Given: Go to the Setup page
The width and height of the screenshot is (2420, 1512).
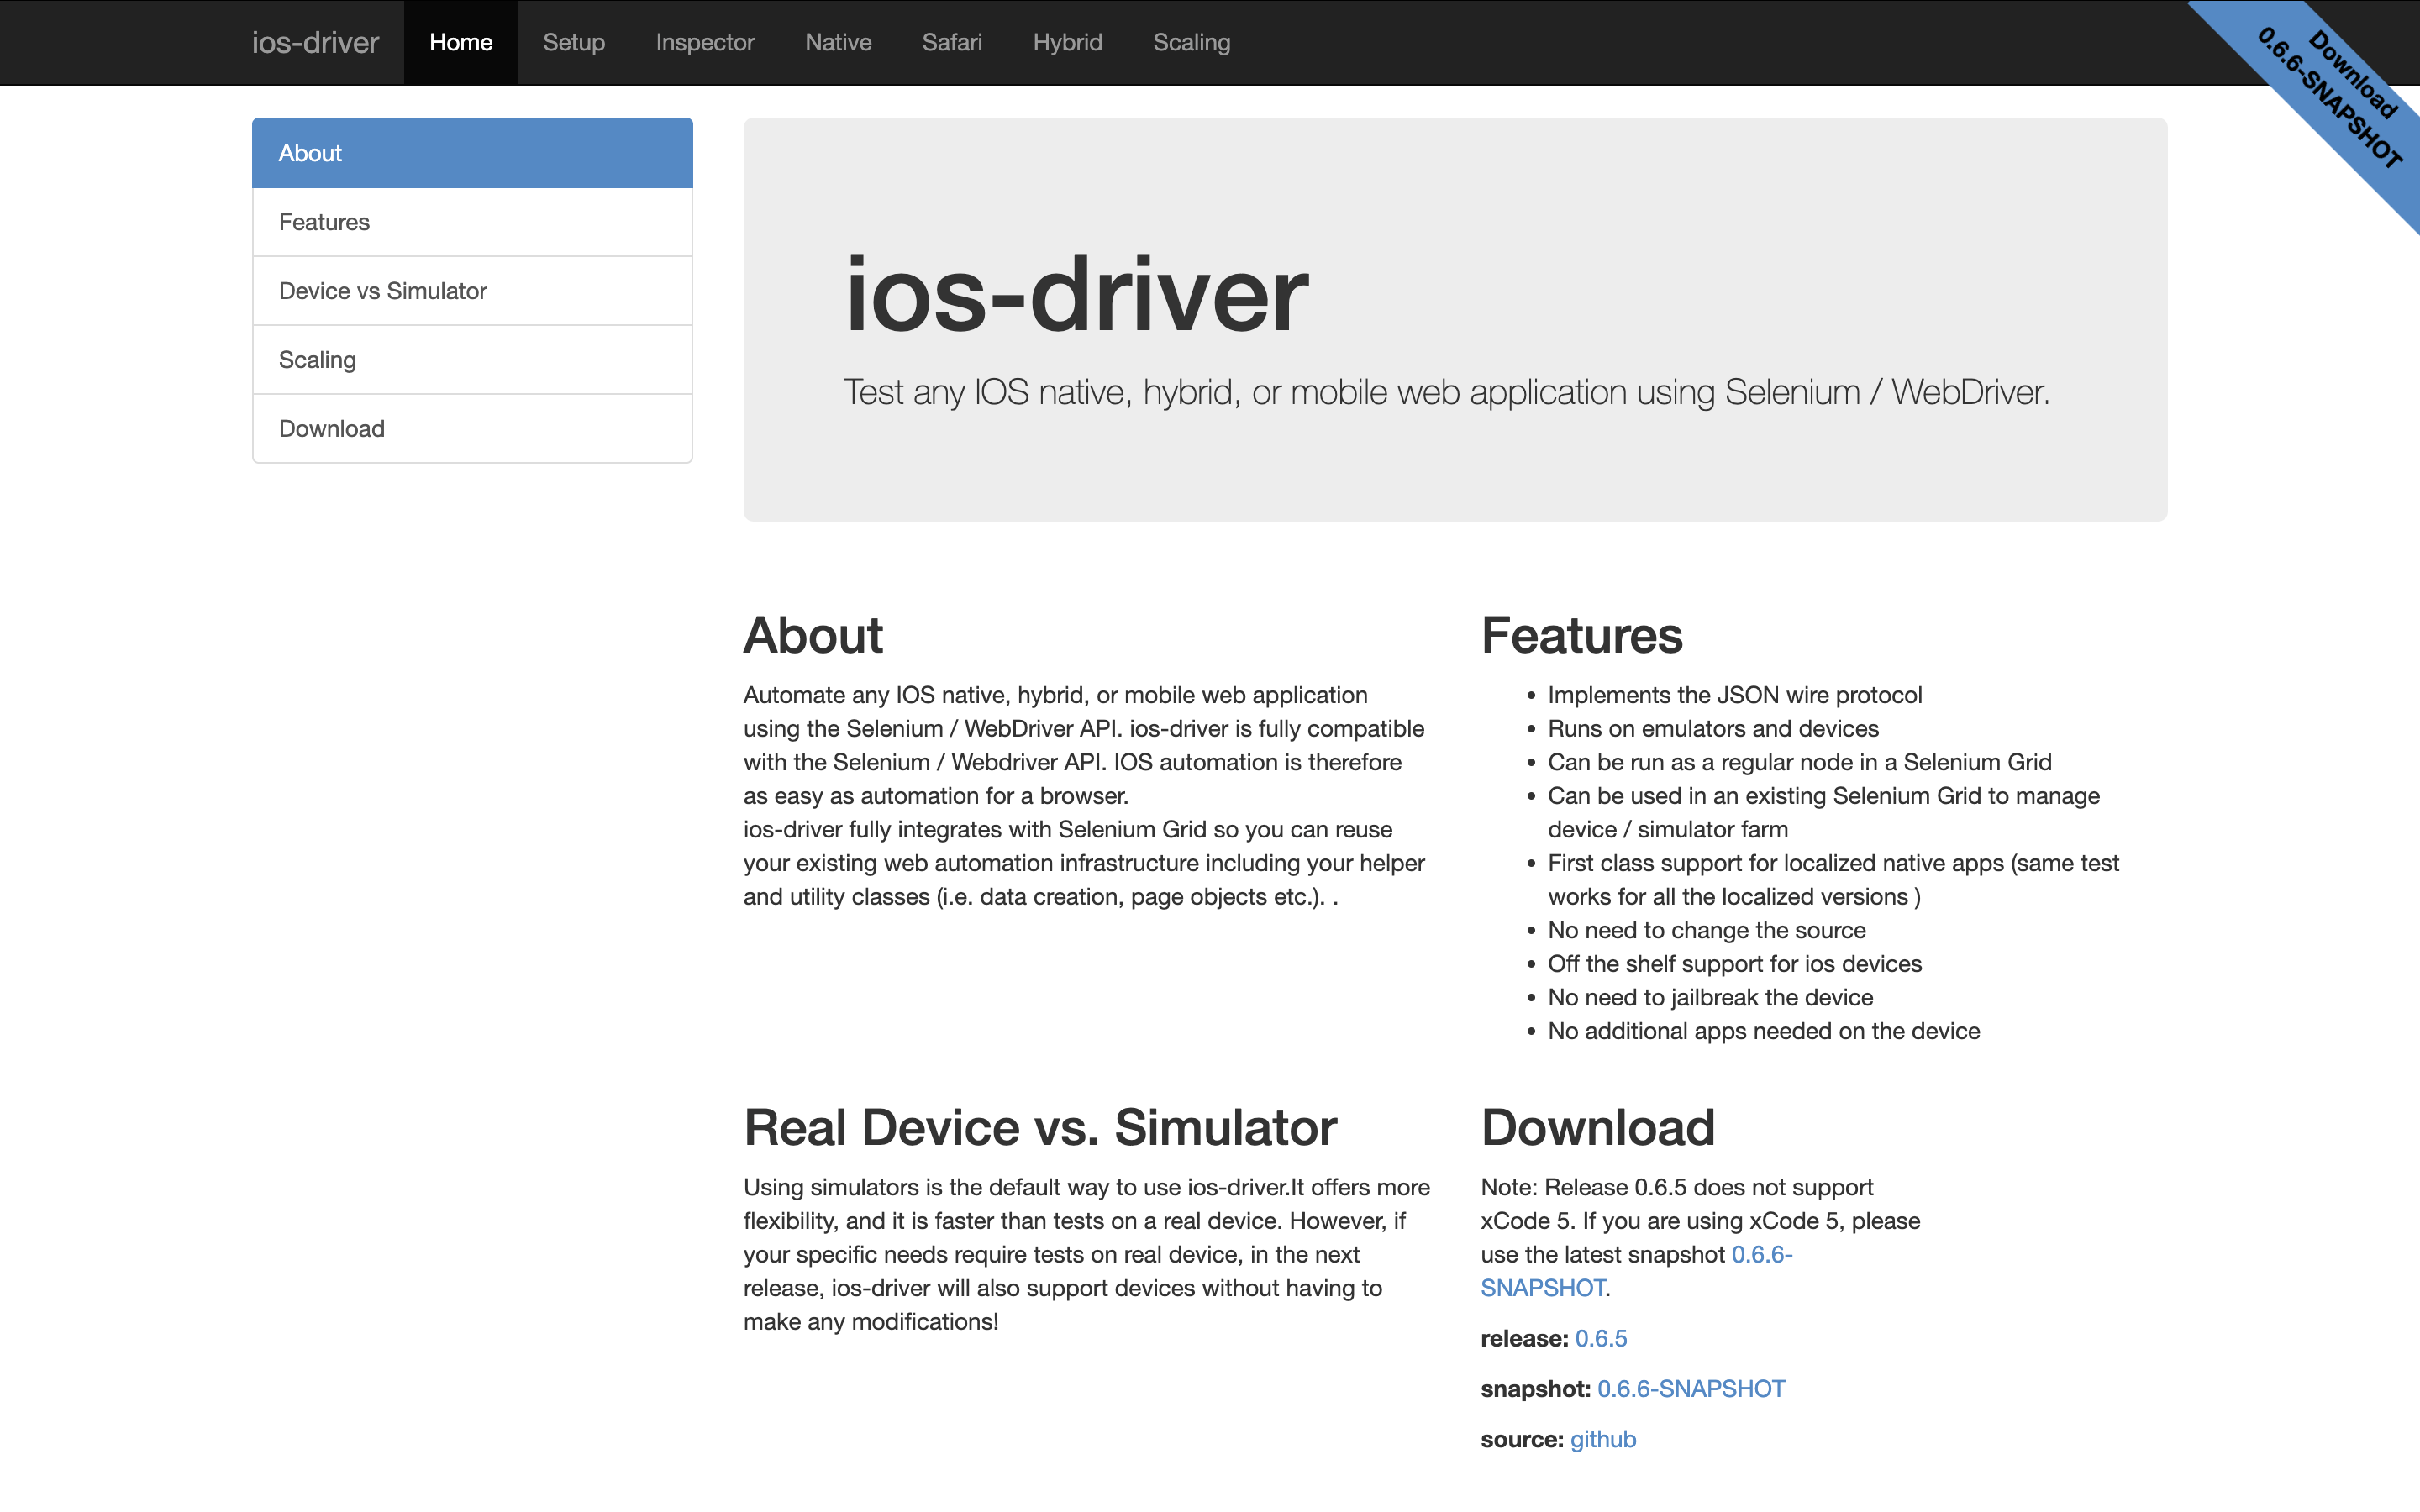Looking at the screenshot, I should 573,42.
